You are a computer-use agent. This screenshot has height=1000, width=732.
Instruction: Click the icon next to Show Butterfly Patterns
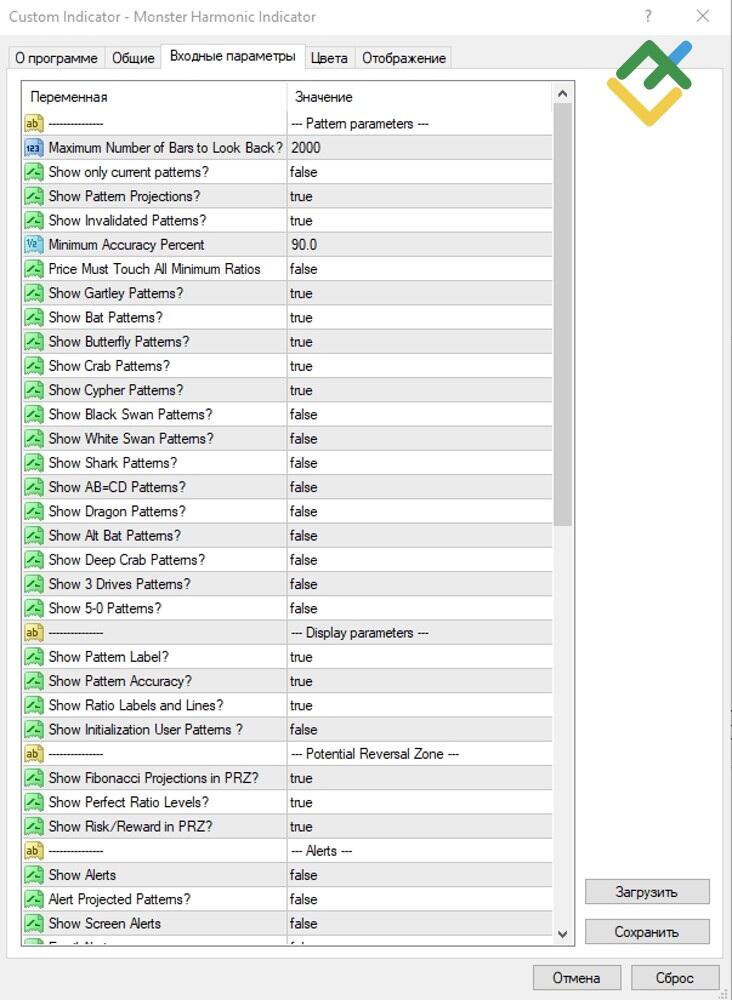pyautogui.click(x=33, y=342)
